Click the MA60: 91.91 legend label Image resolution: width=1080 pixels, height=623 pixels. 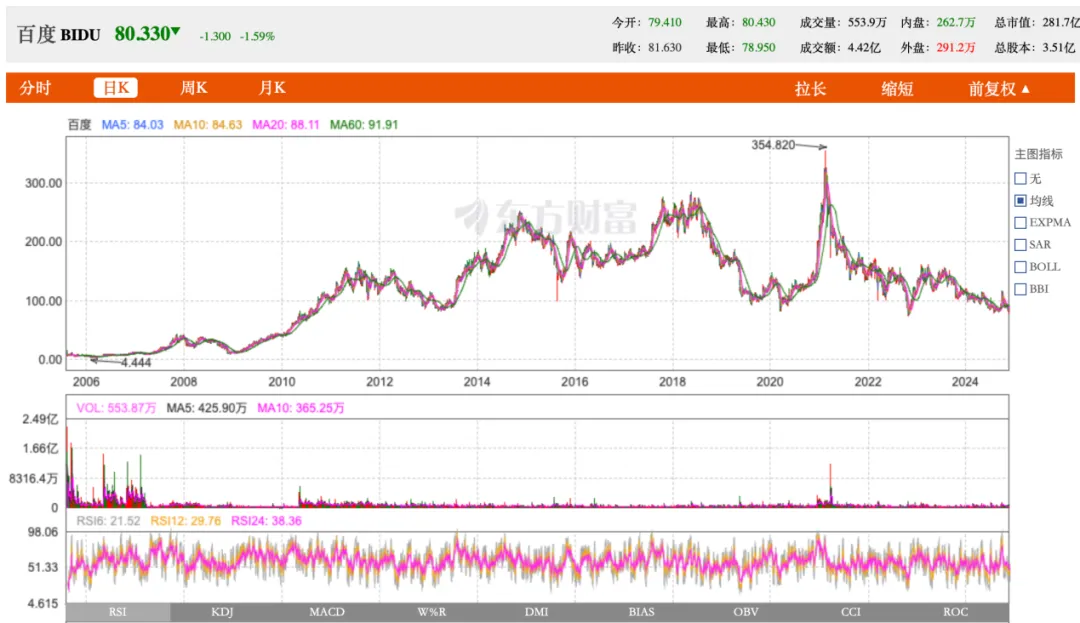click(364, 125)
